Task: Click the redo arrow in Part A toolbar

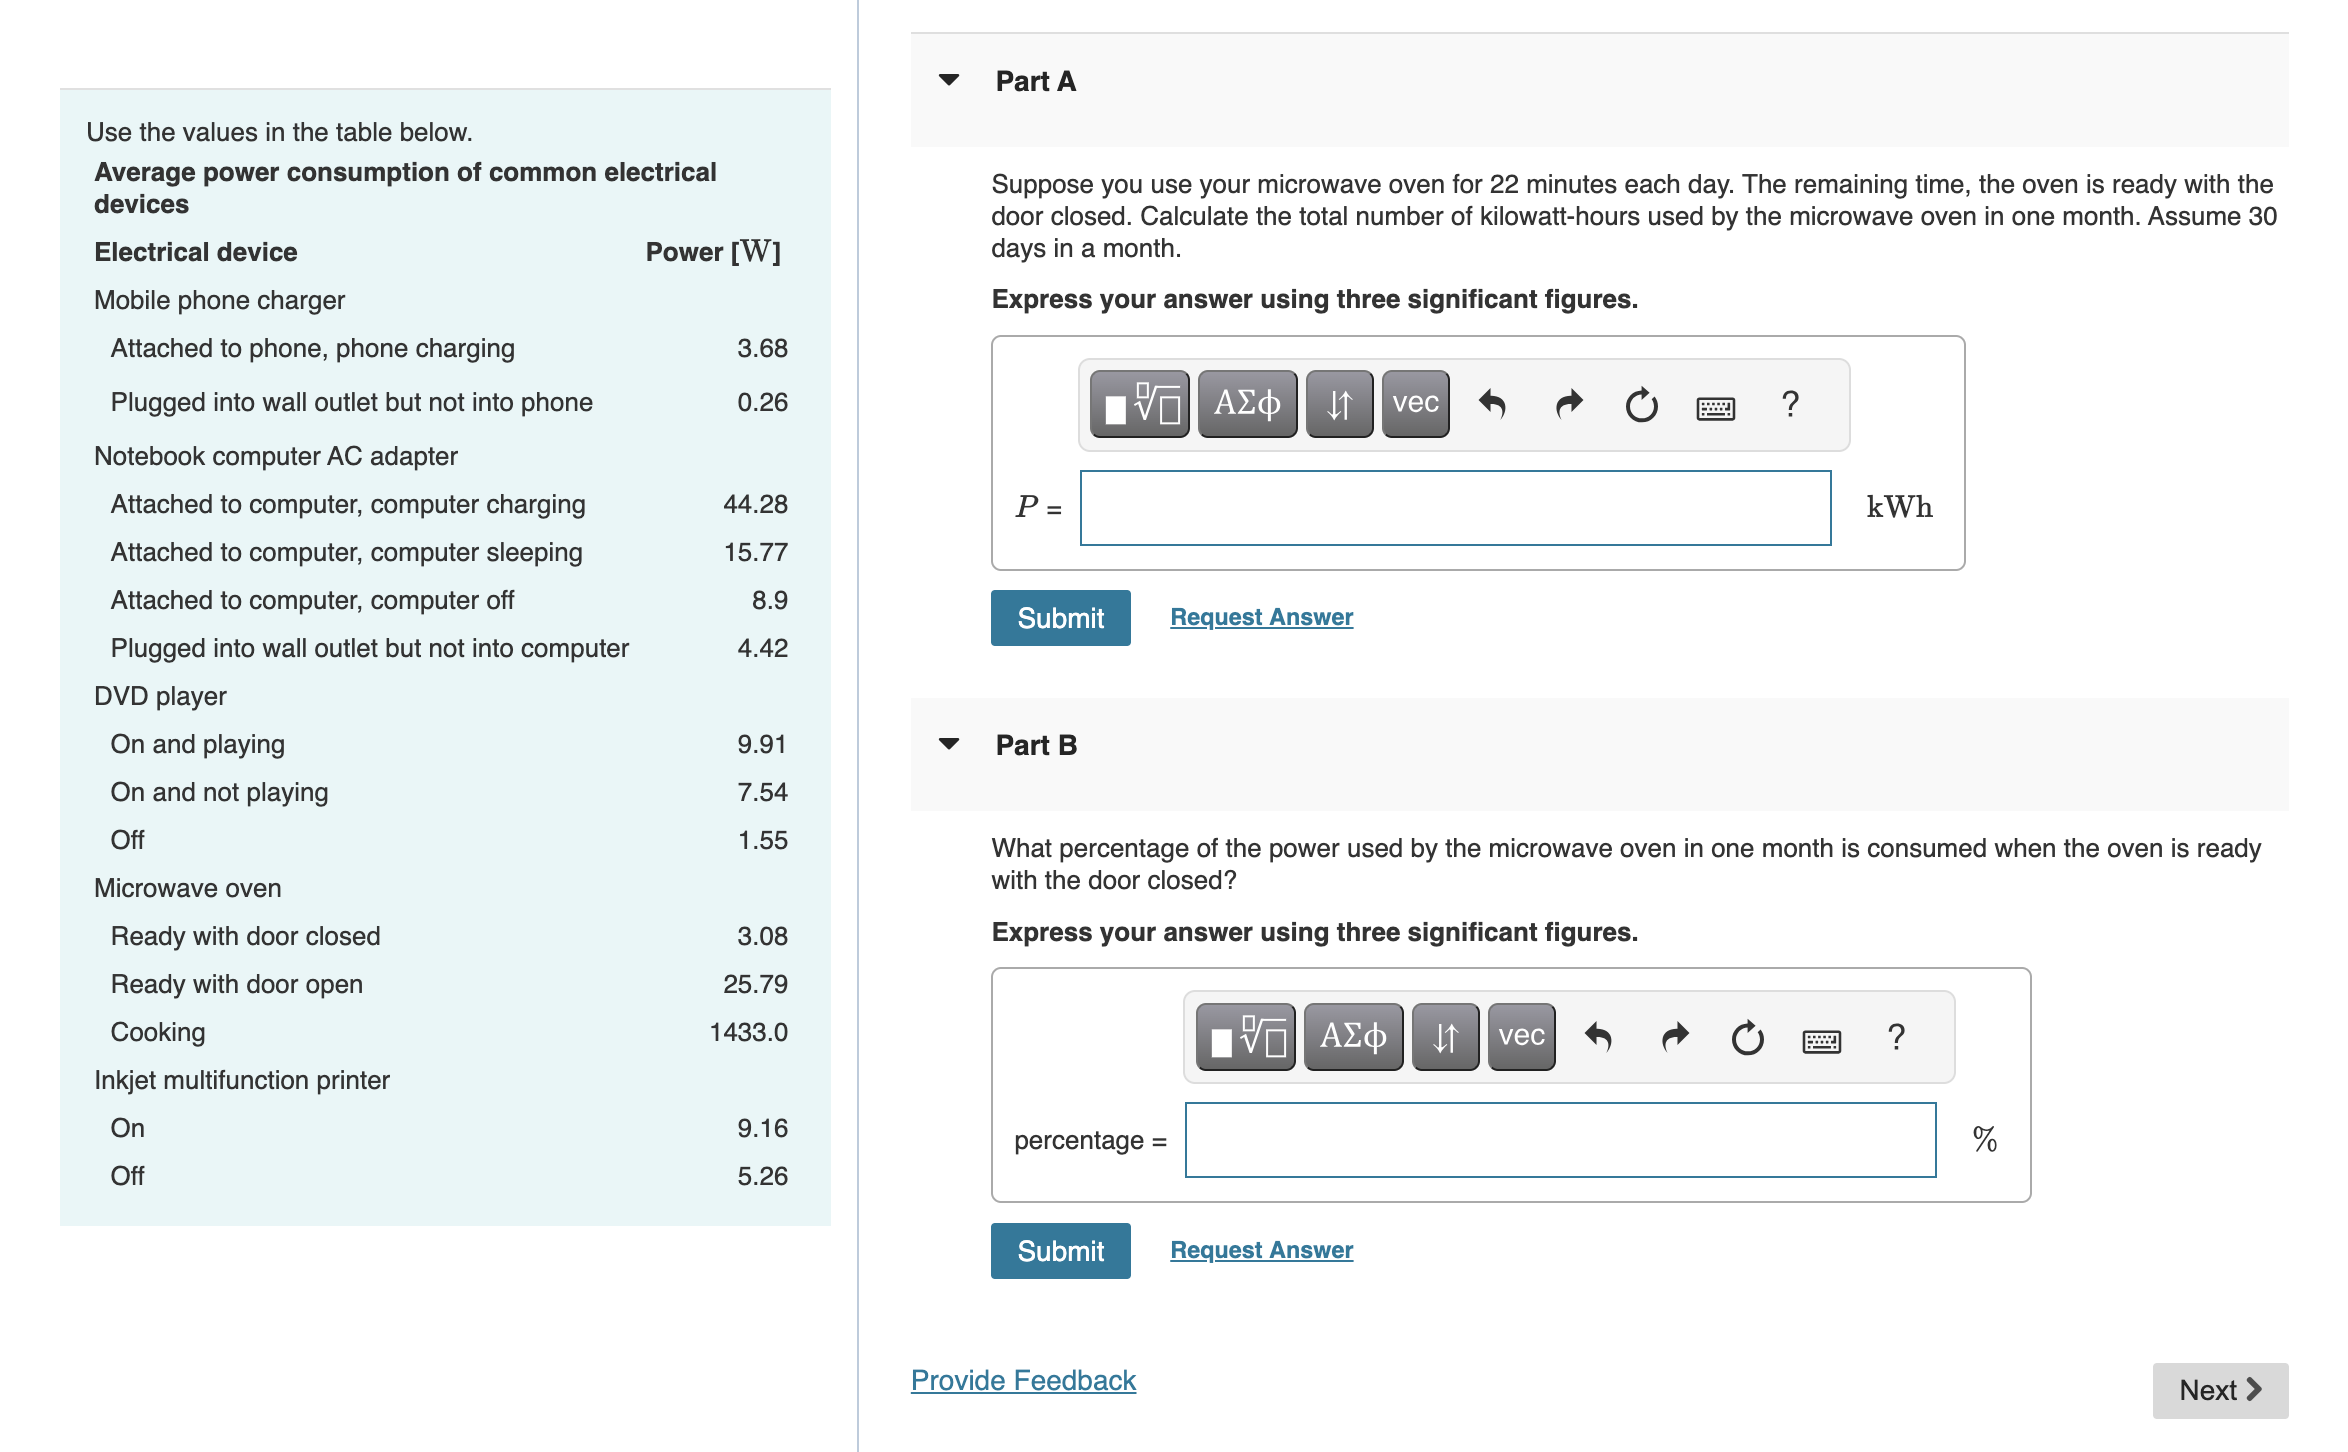Action: [1568, 404]
